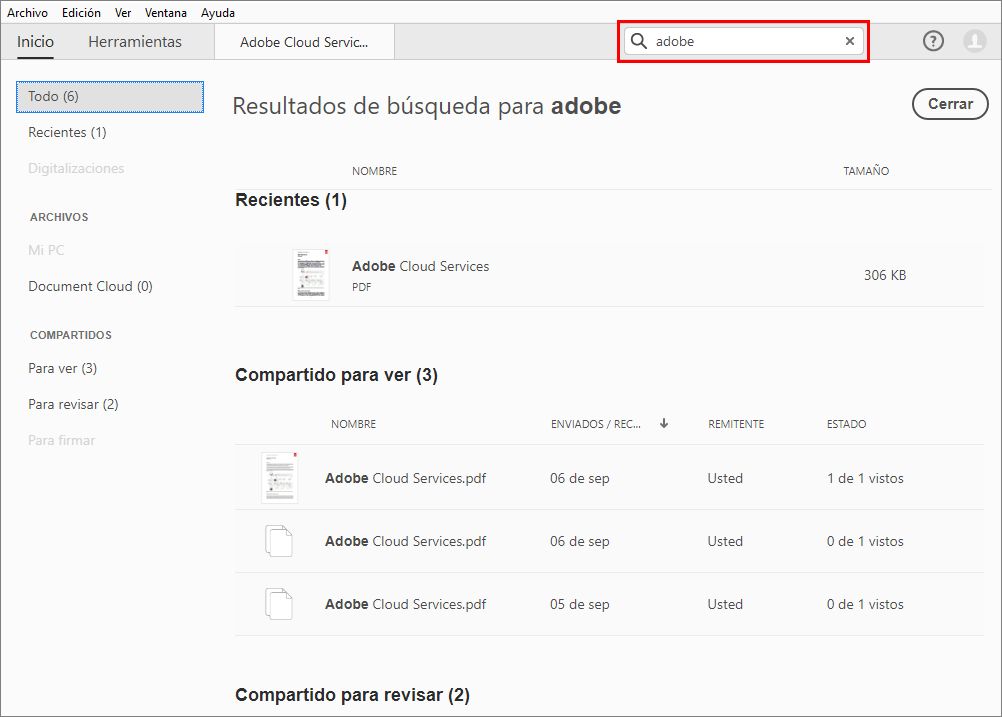Screen dimensions: 1002x717
Task: Click the Compartido para revisar (2) heading
Action: tap(352, 695)
